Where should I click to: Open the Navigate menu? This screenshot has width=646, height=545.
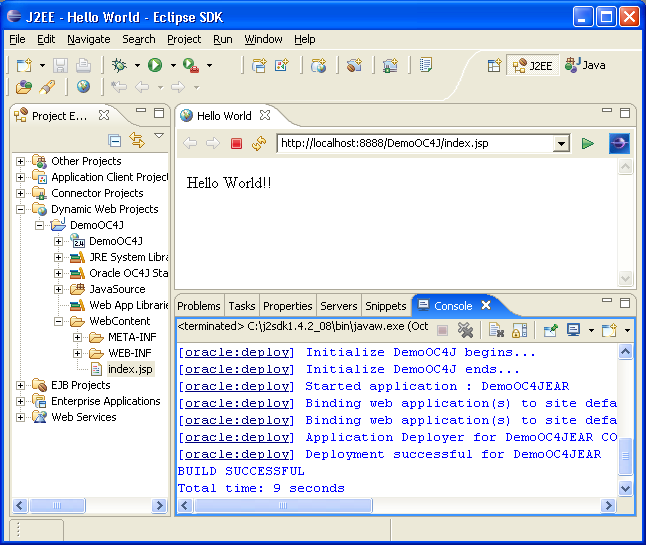[x=89, y=39]
